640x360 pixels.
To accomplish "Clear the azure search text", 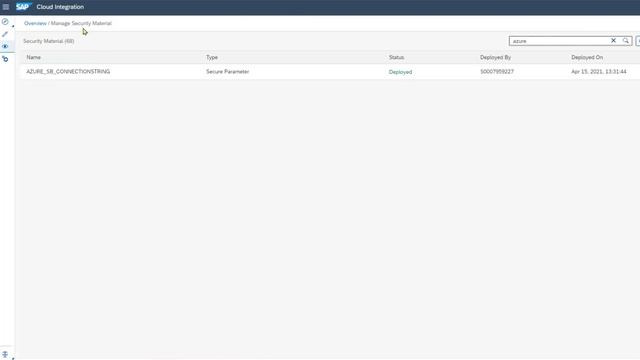I will 613,41.
